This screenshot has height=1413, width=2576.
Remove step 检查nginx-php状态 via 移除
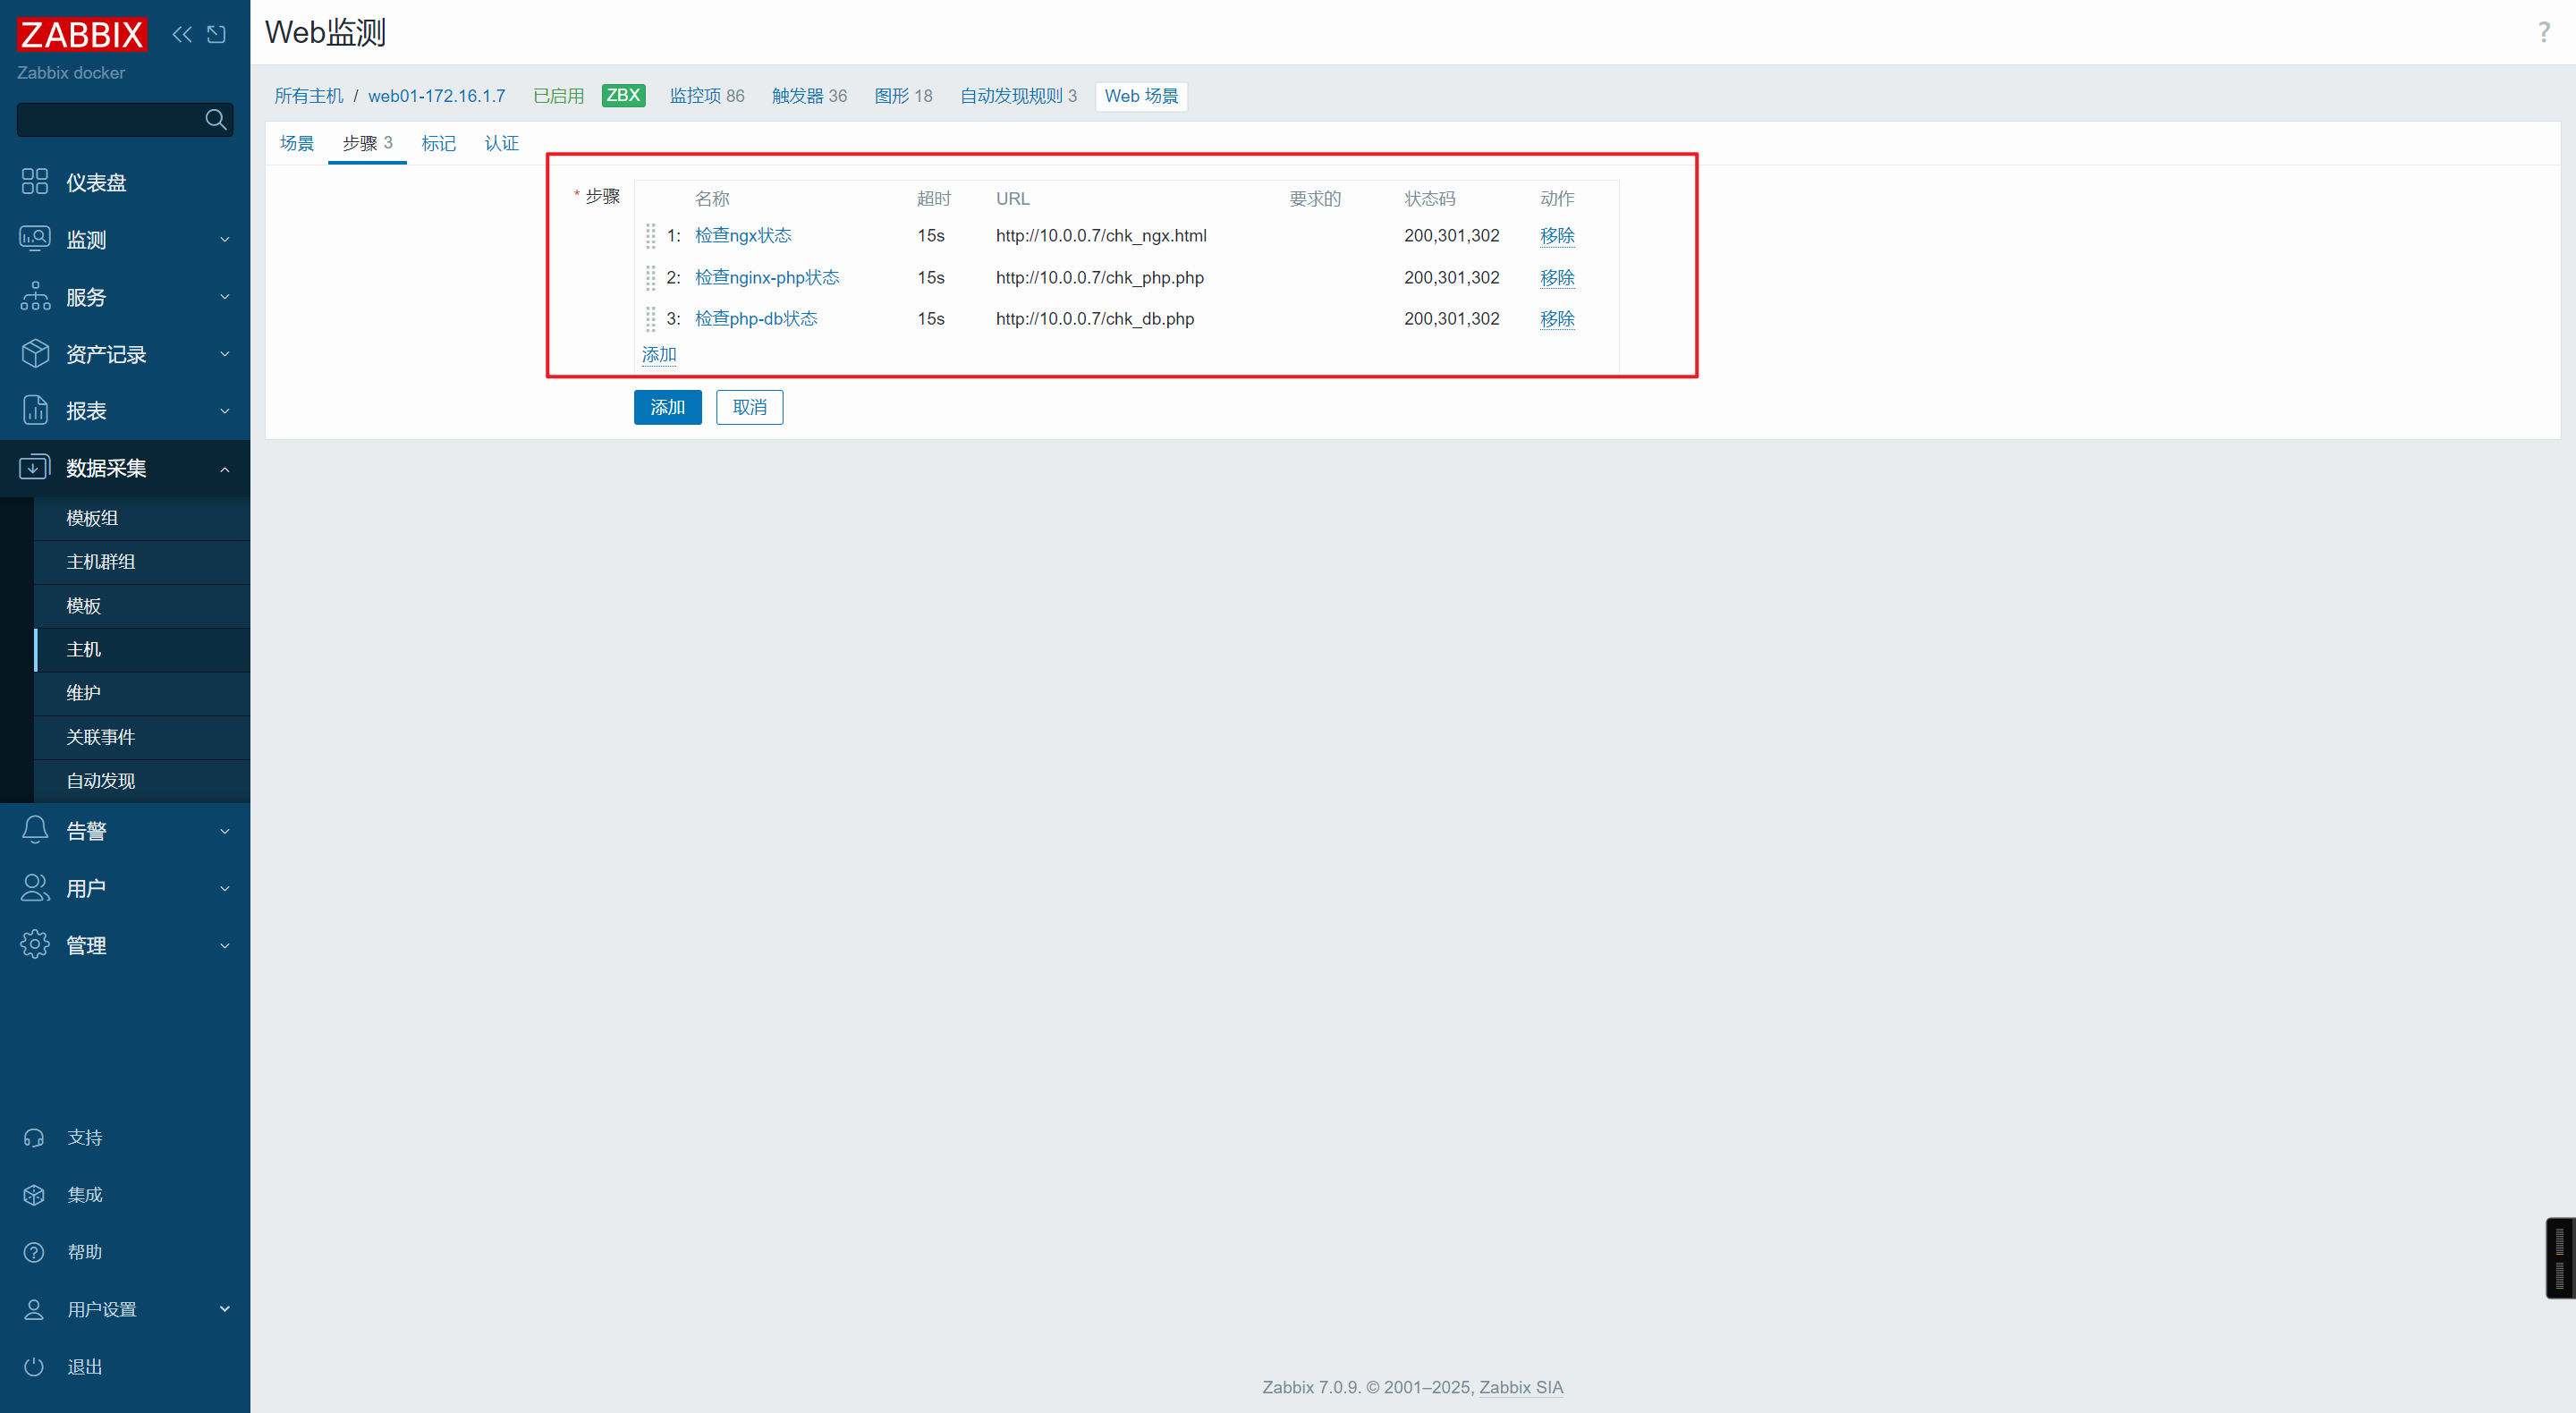point(1557,278)
